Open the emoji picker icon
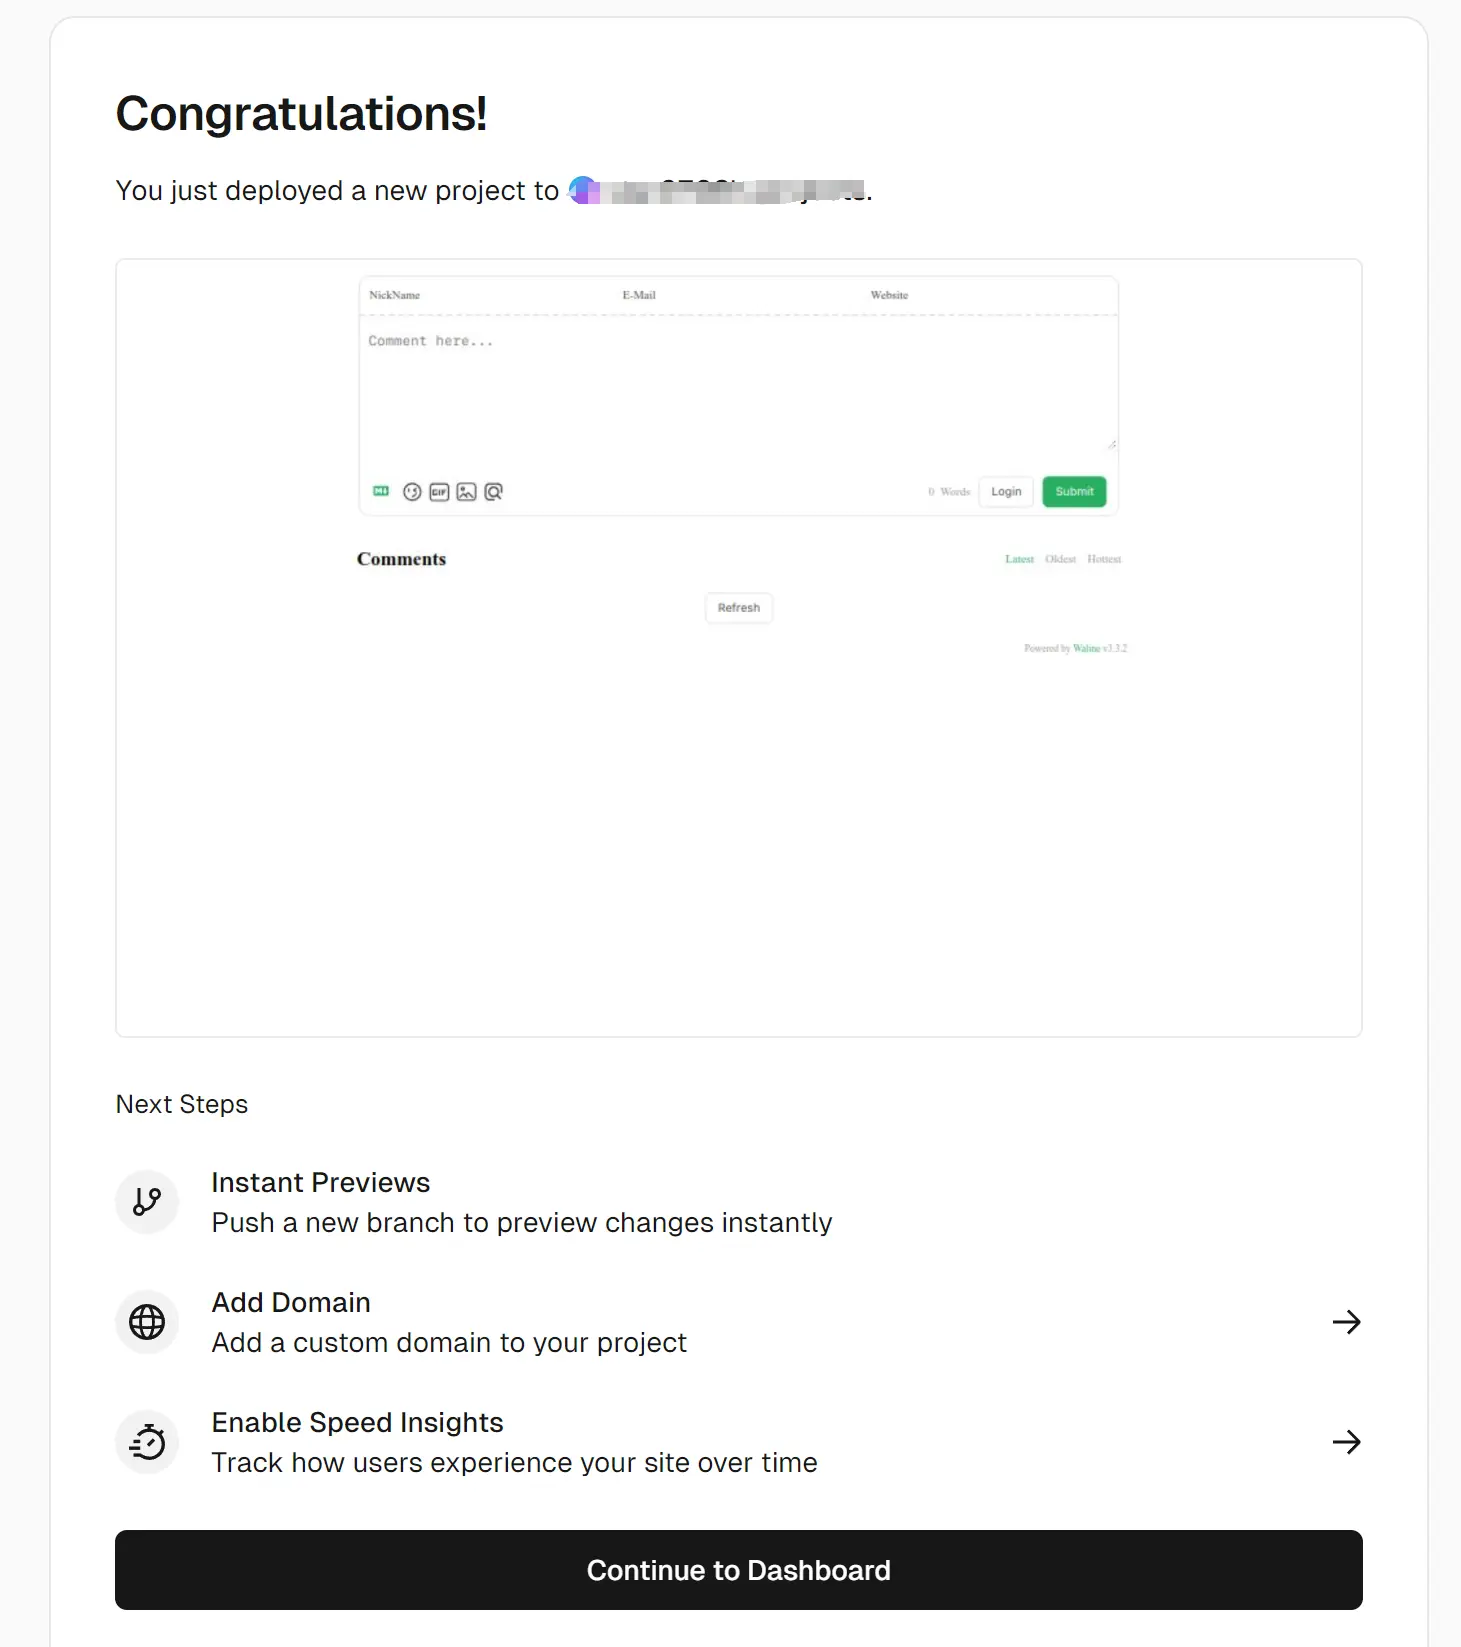The width and height of the screenshot is (1461, 1647). pyautogui.click(x=412, y=492)
